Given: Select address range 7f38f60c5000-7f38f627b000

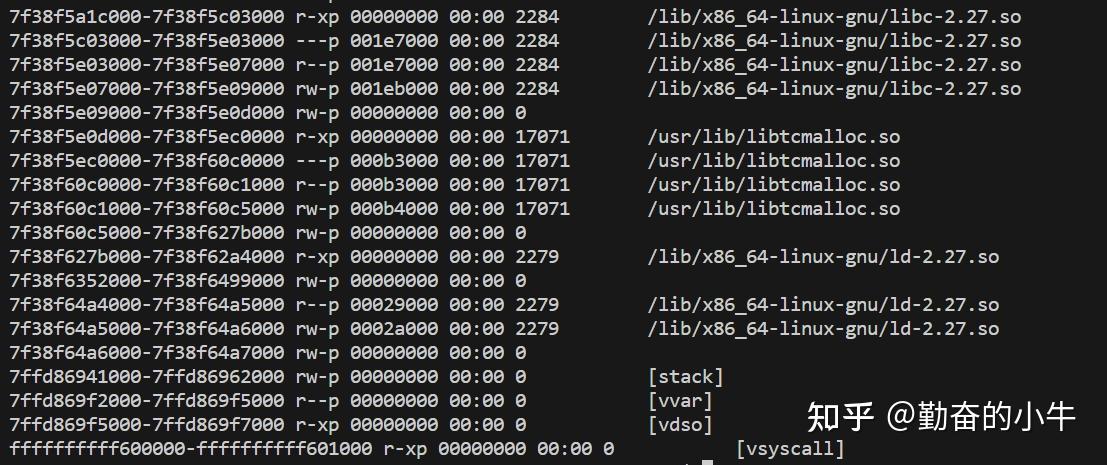Looking at the screenshot, I should tap(147, 233).
